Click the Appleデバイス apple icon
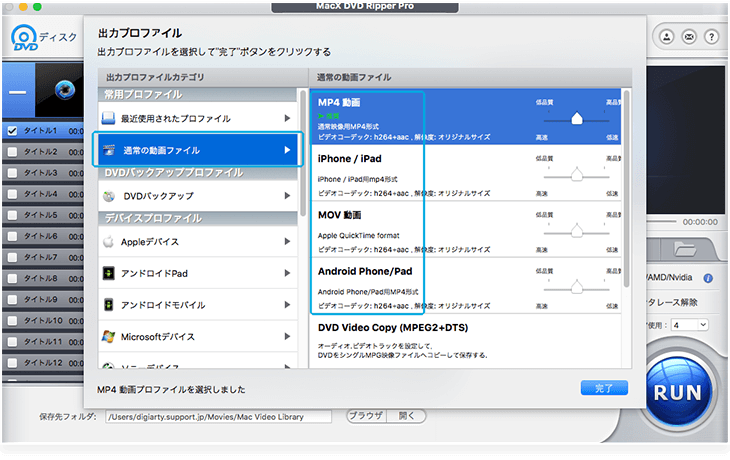Image resolution: width=730 pixels, height=460 pixels. click(109, 241)
